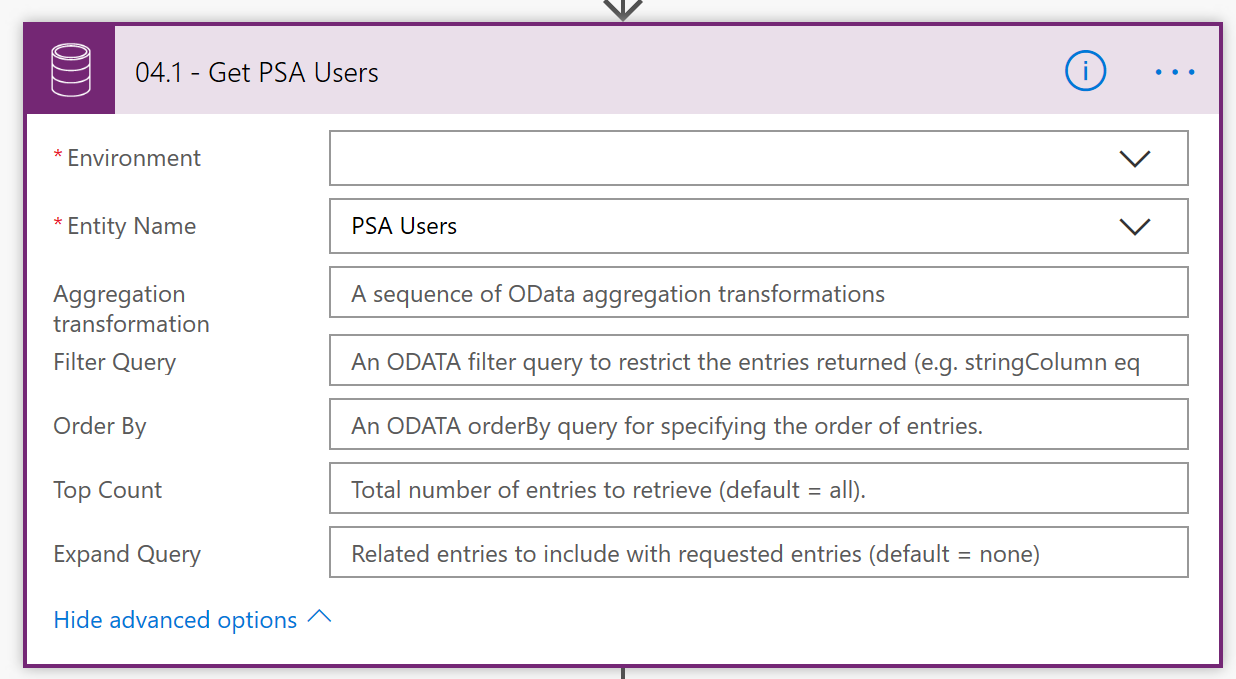Expand the Entity Name dropdown arrow
Viewport: 1236px width, 679px height.
tap(1135, 227)
